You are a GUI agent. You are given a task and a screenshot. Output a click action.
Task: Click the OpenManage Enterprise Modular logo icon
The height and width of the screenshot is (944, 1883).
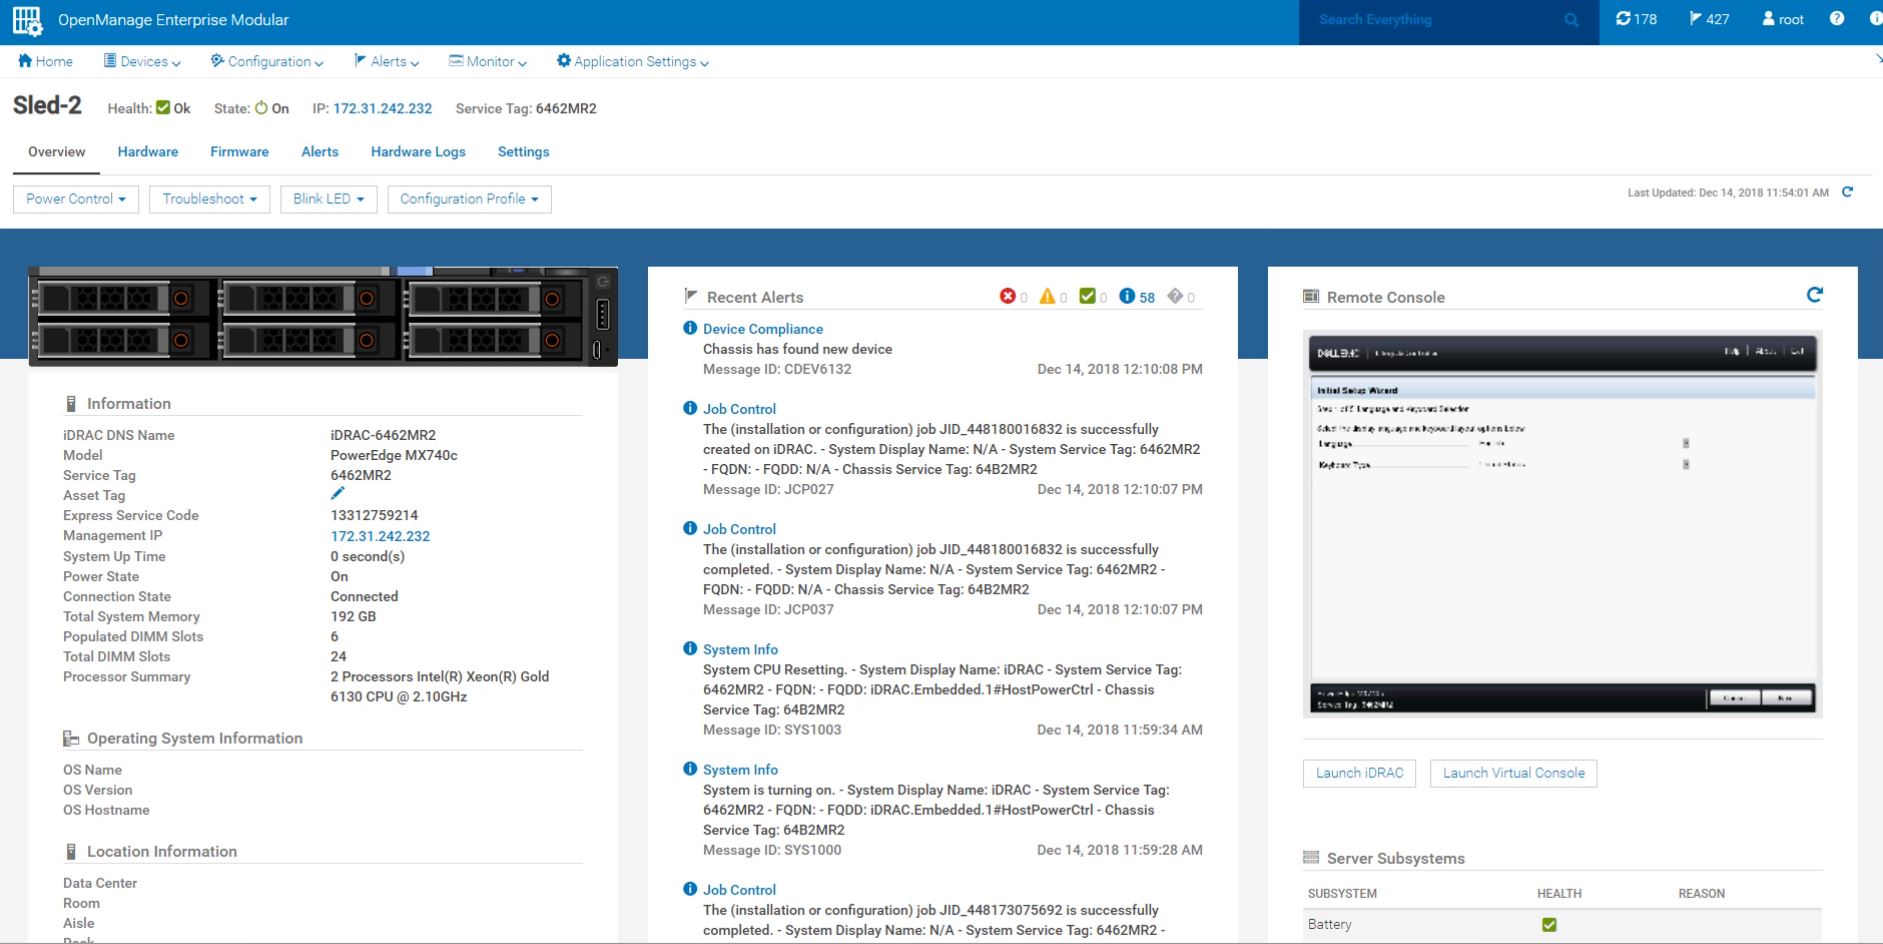27,20
